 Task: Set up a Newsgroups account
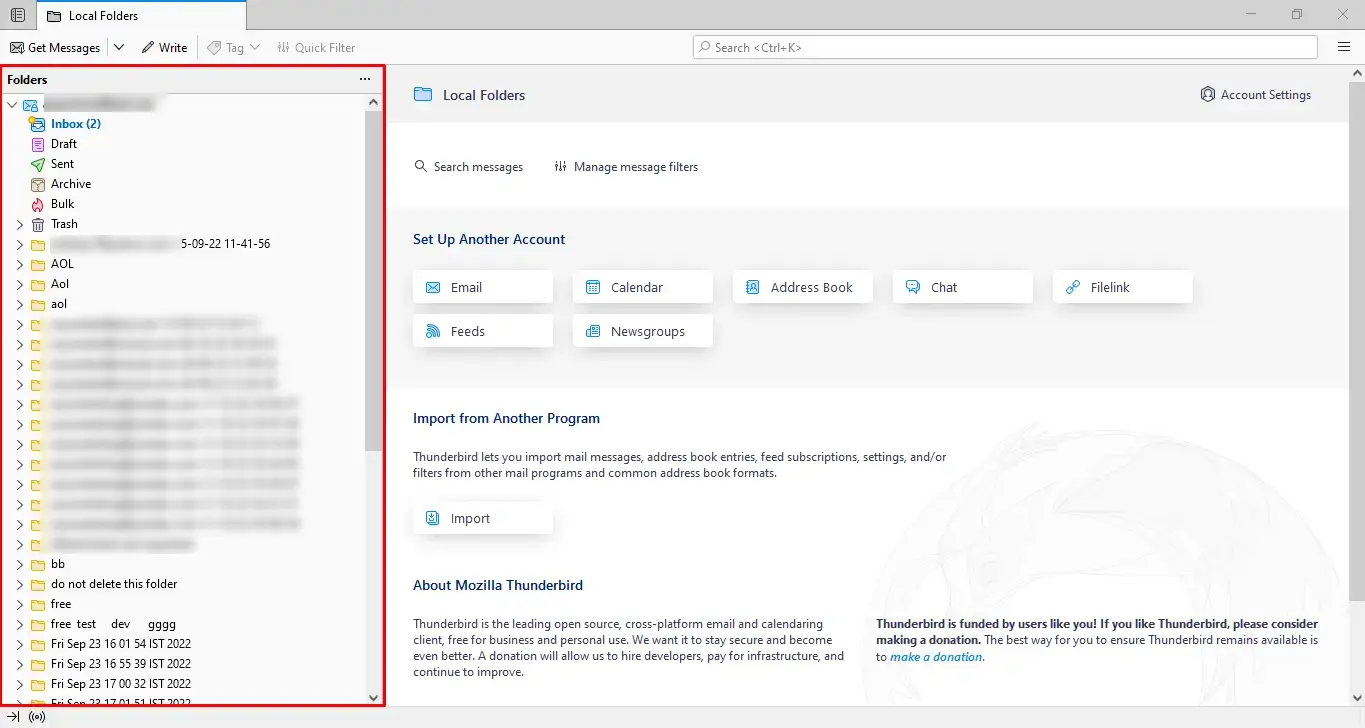pyautogui.click(x=643, y=331)
